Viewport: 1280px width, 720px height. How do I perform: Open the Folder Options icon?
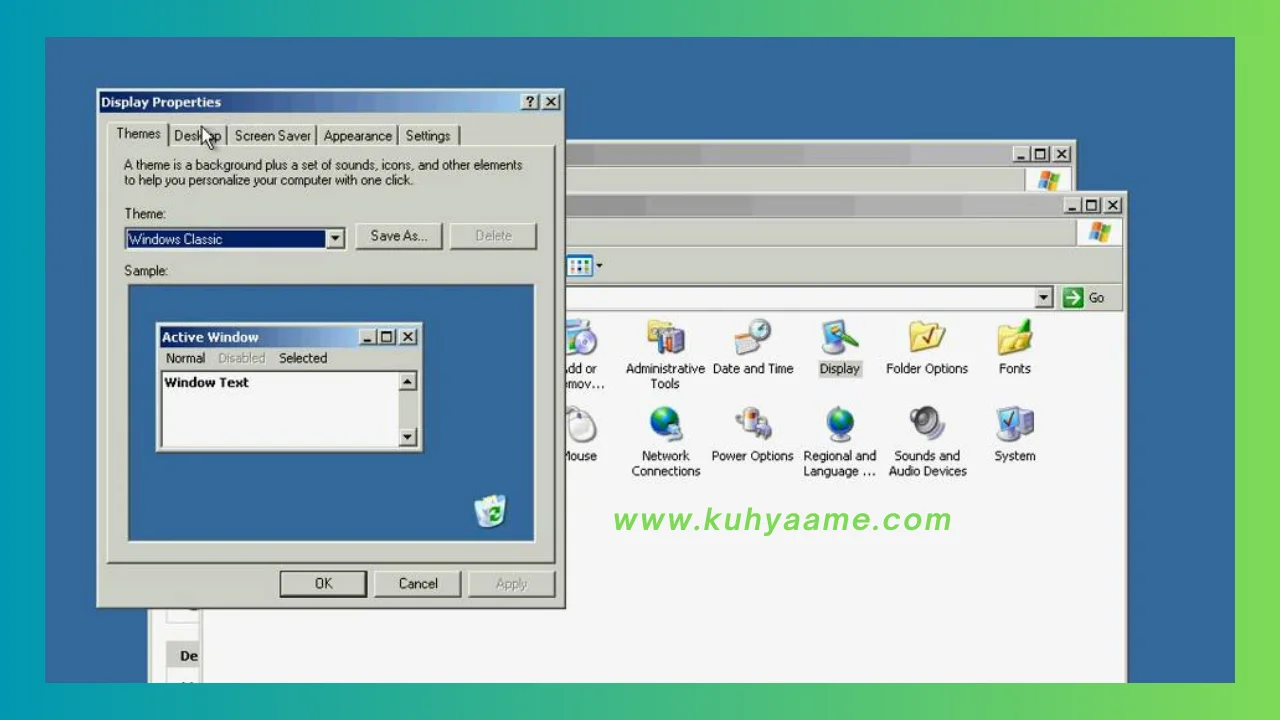tap(927, 348)
